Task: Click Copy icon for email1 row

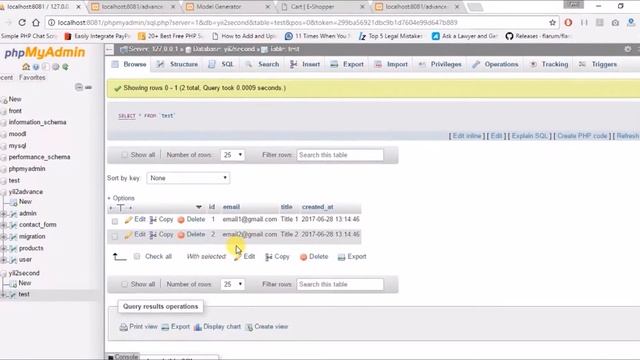Action: point(153,220)
